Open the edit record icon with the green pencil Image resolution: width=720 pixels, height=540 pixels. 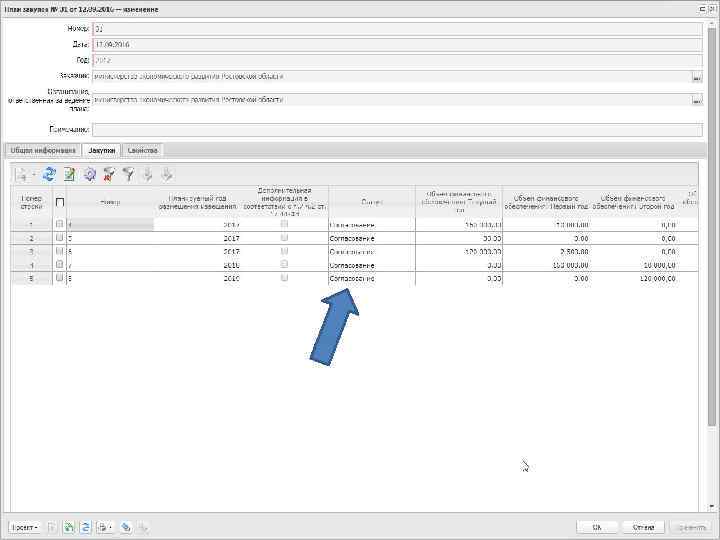pos(69,174)
